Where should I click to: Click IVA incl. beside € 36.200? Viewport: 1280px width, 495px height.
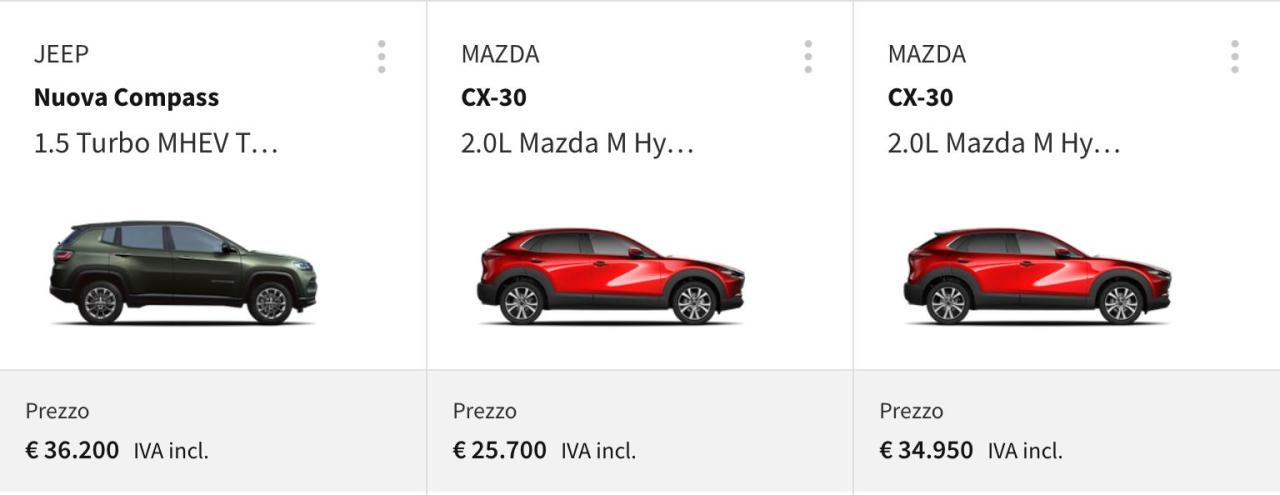click(171, 451)
